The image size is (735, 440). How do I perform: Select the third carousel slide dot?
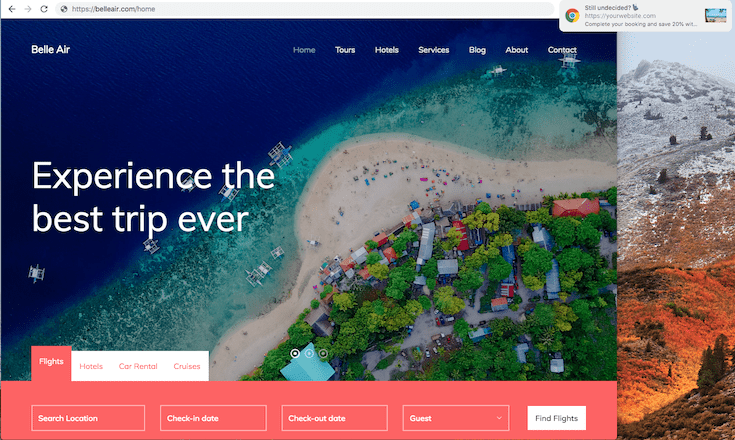323,353
